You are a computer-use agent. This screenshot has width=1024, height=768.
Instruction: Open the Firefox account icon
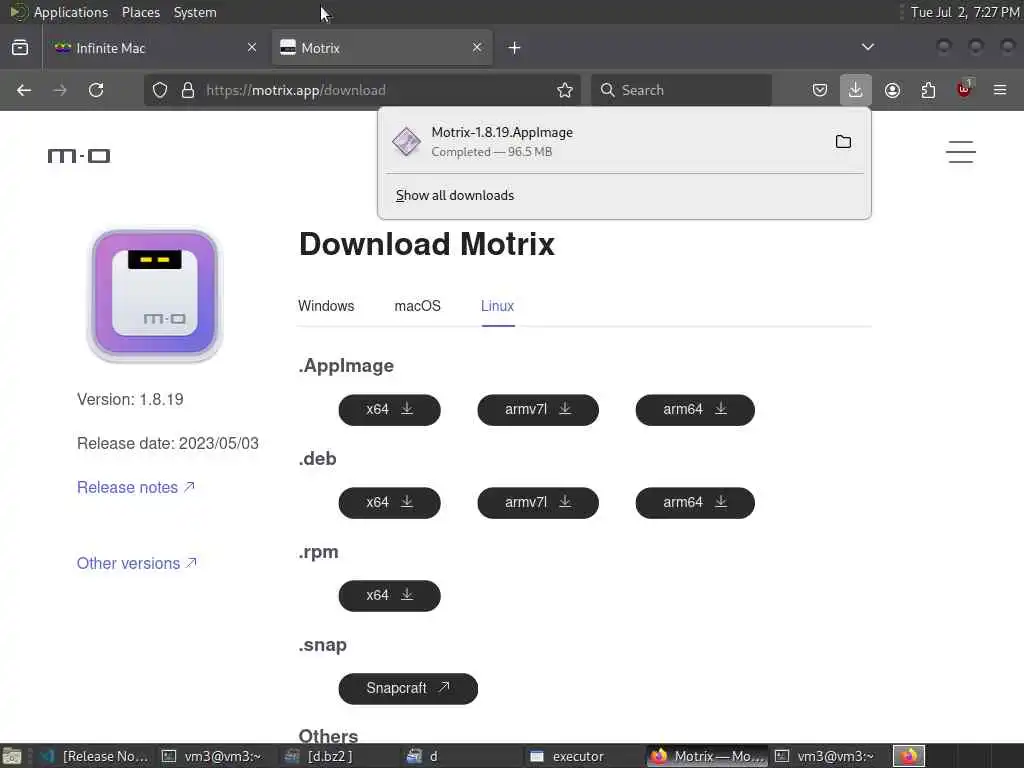(x=892, y=90)
